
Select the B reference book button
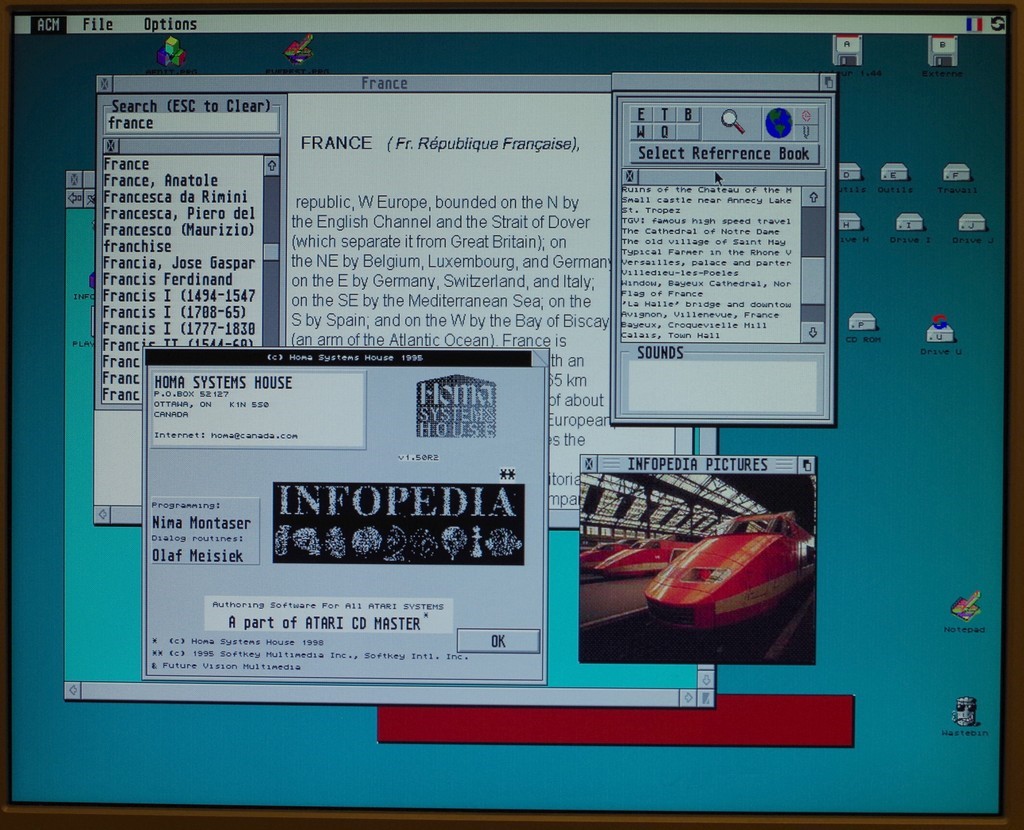[688, 115]
